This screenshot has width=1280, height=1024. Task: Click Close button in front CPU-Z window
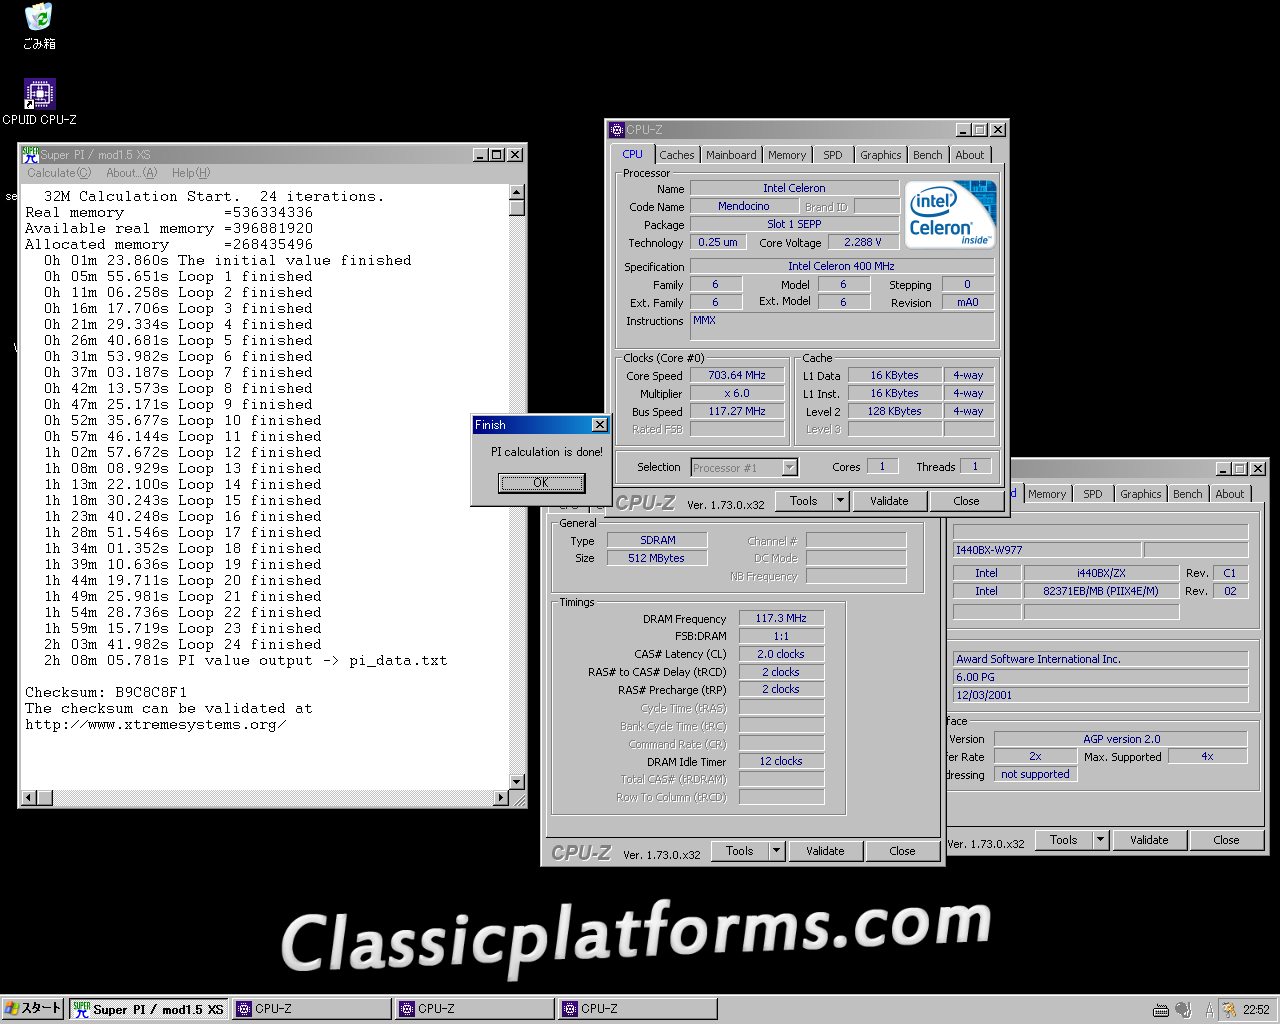(967, 501)
